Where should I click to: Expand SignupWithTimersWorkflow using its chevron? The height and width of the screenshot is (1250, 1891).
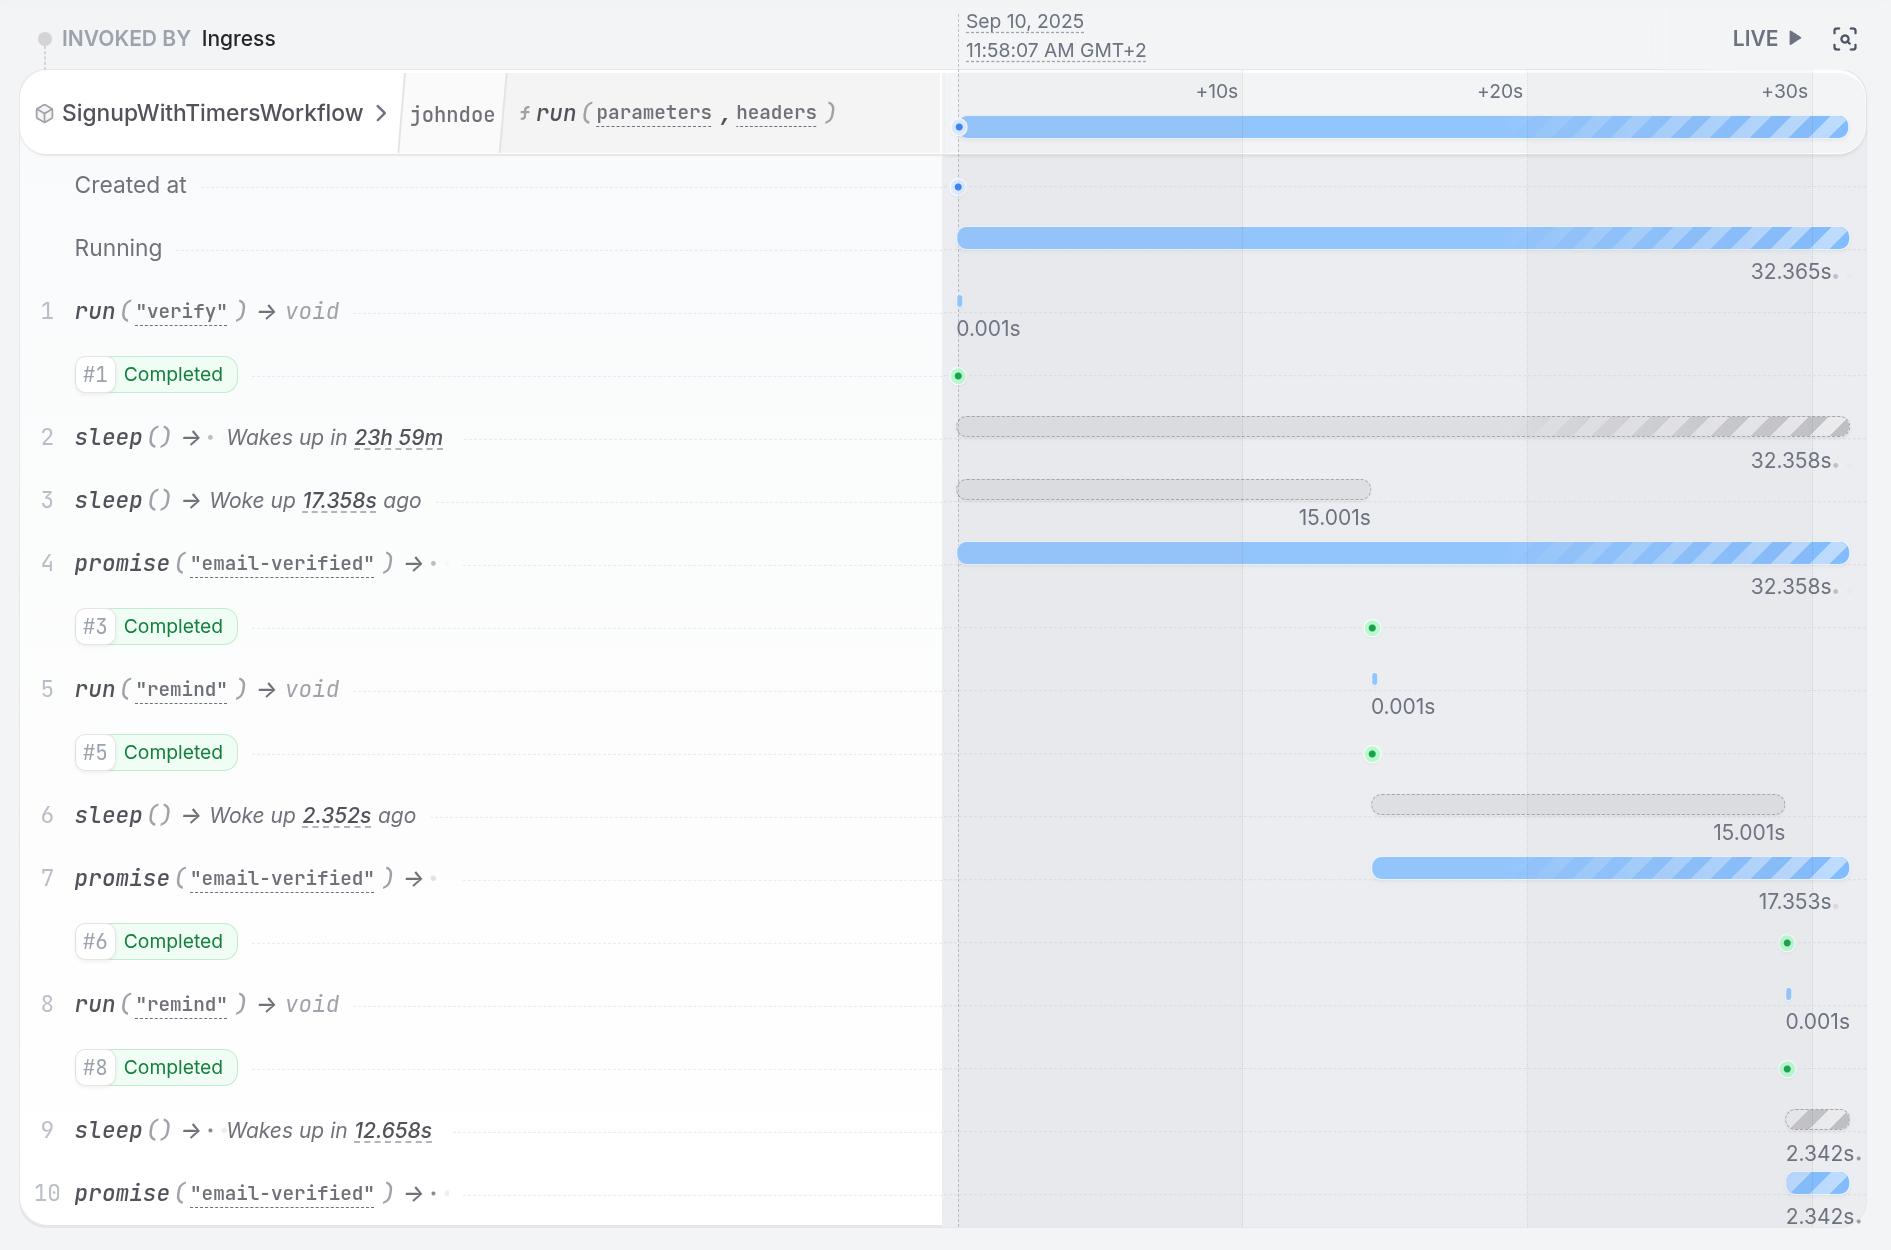click(381, 113)
